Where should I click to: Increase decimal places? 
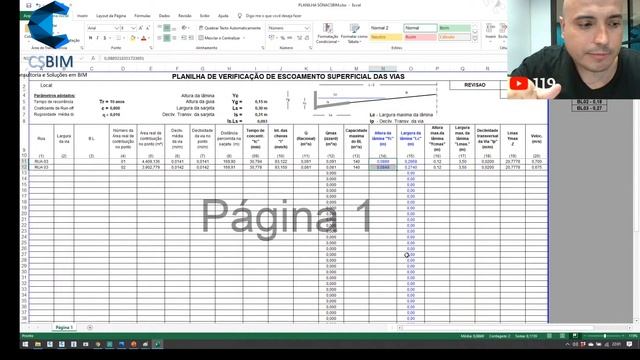300,38
